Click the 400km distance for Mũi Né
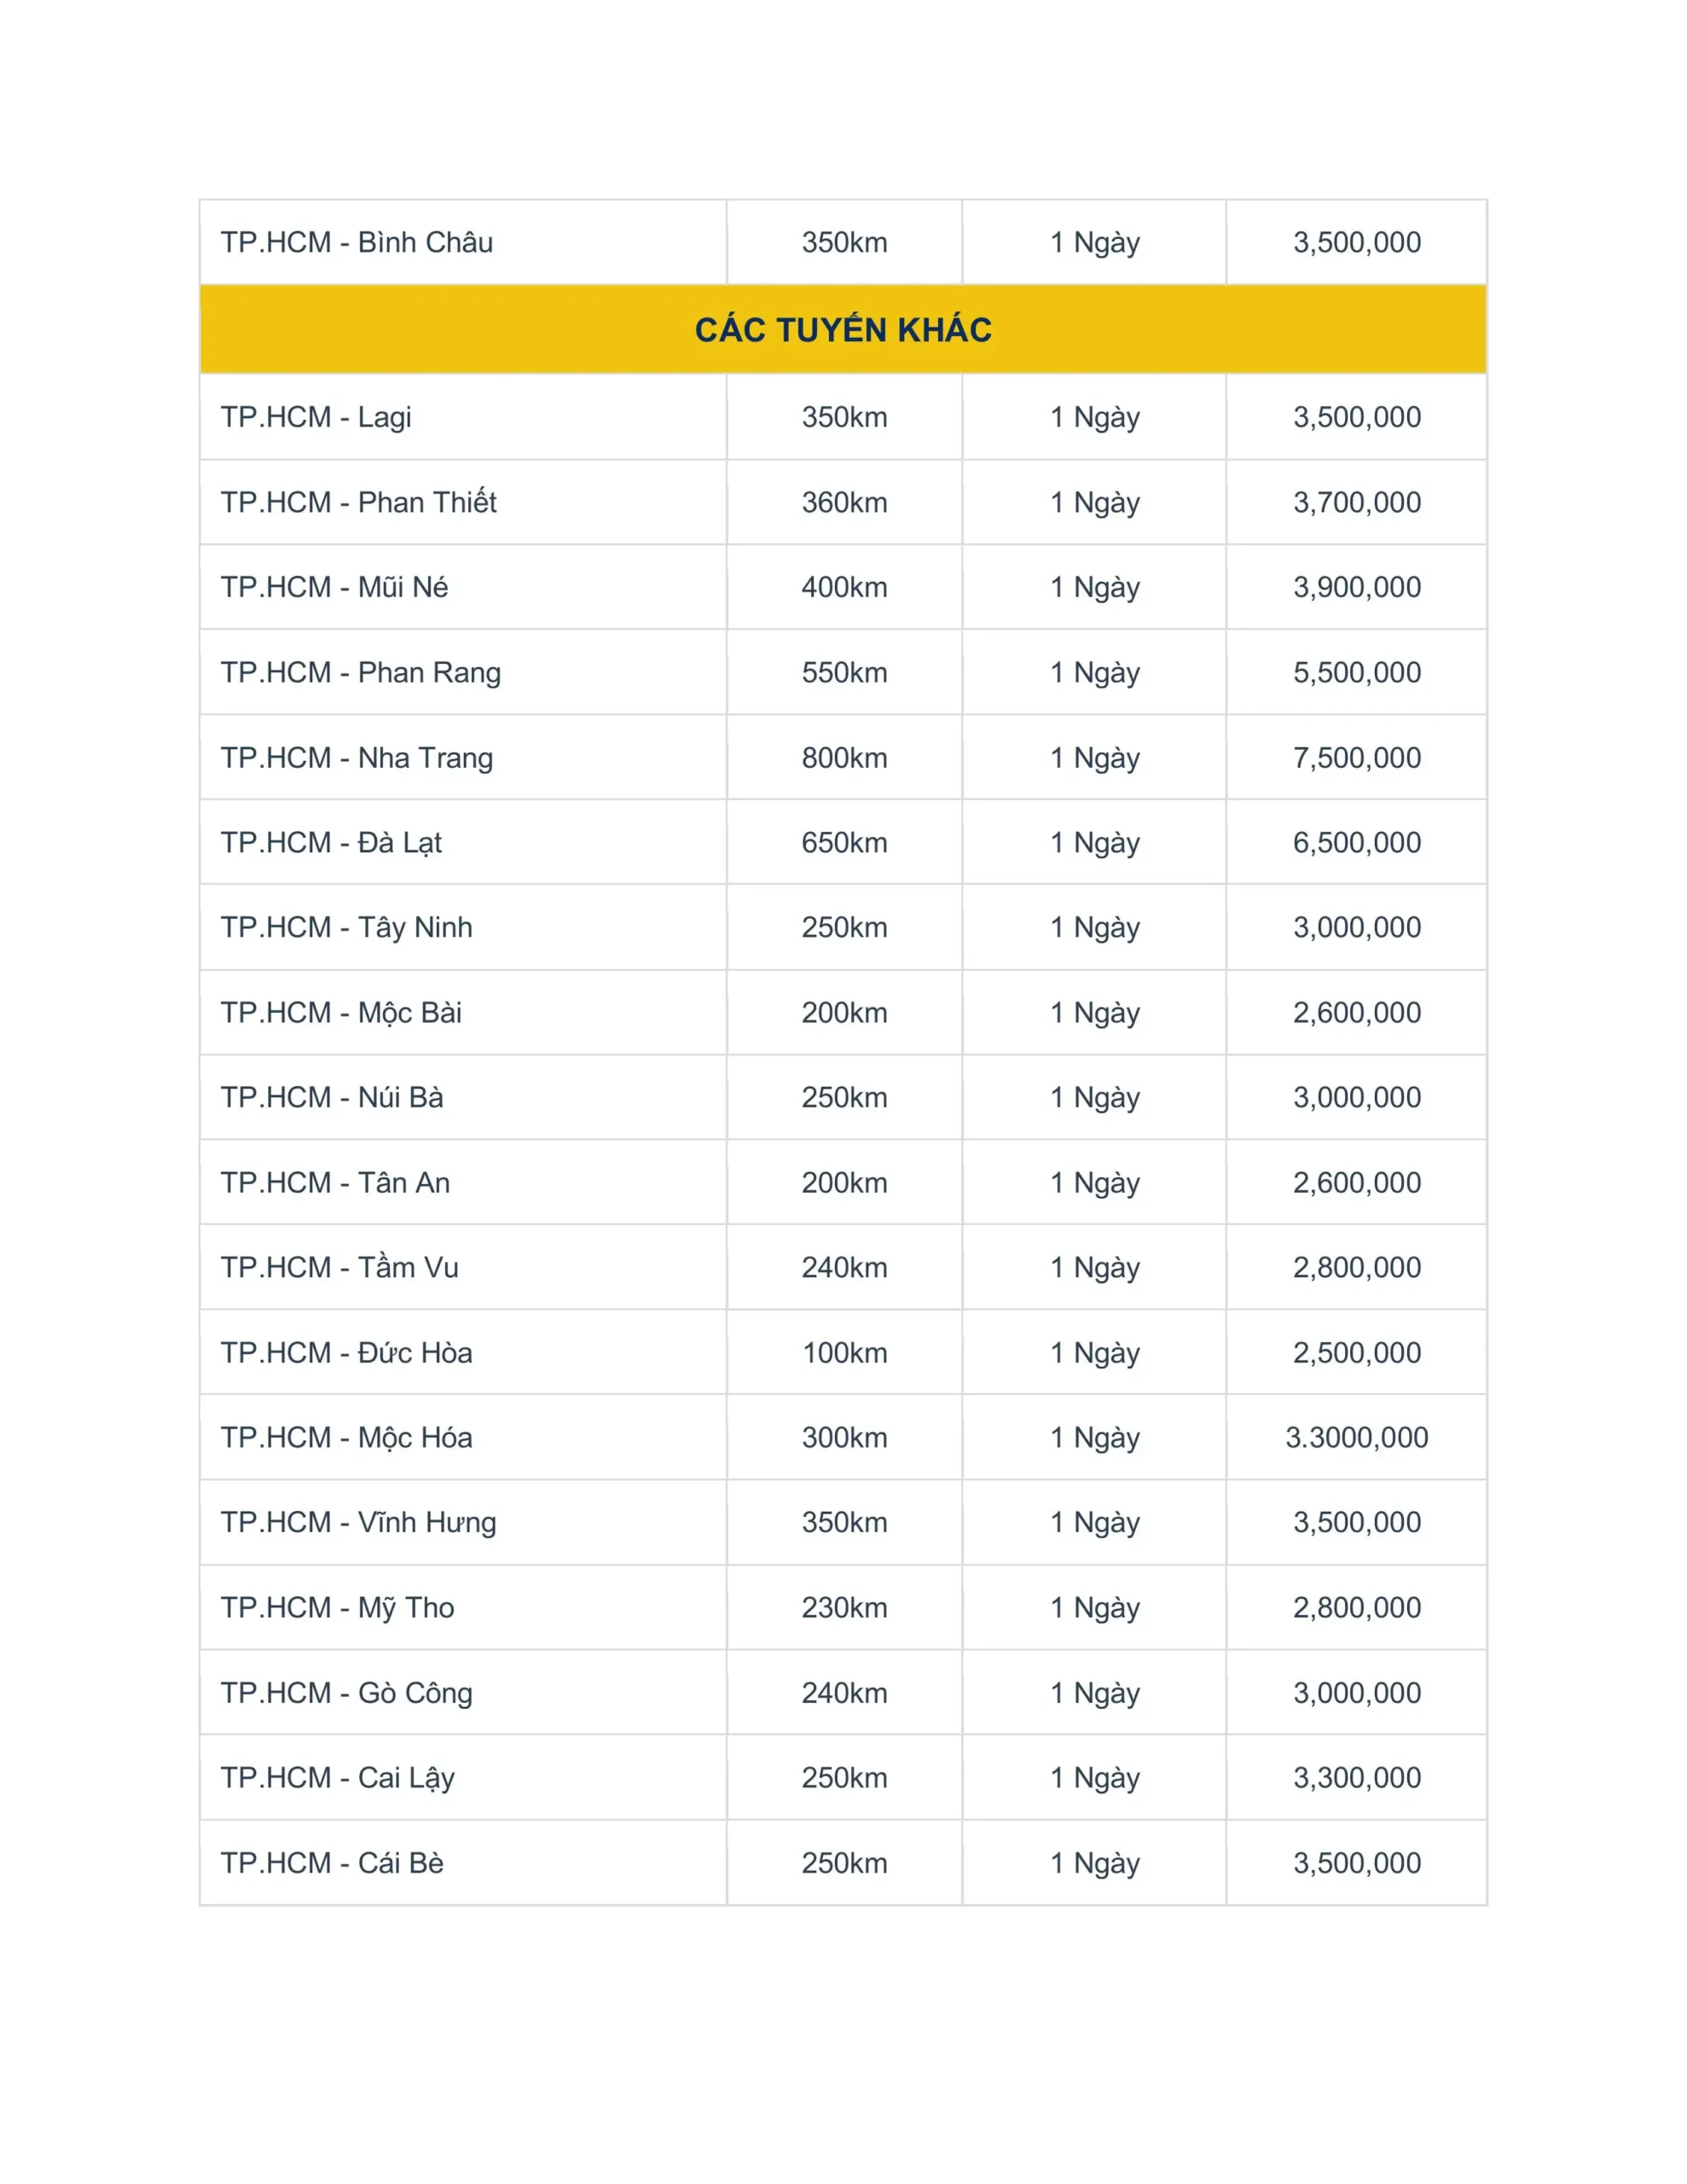Viewport: 1687px width, 2184px height. pos(844,587)
